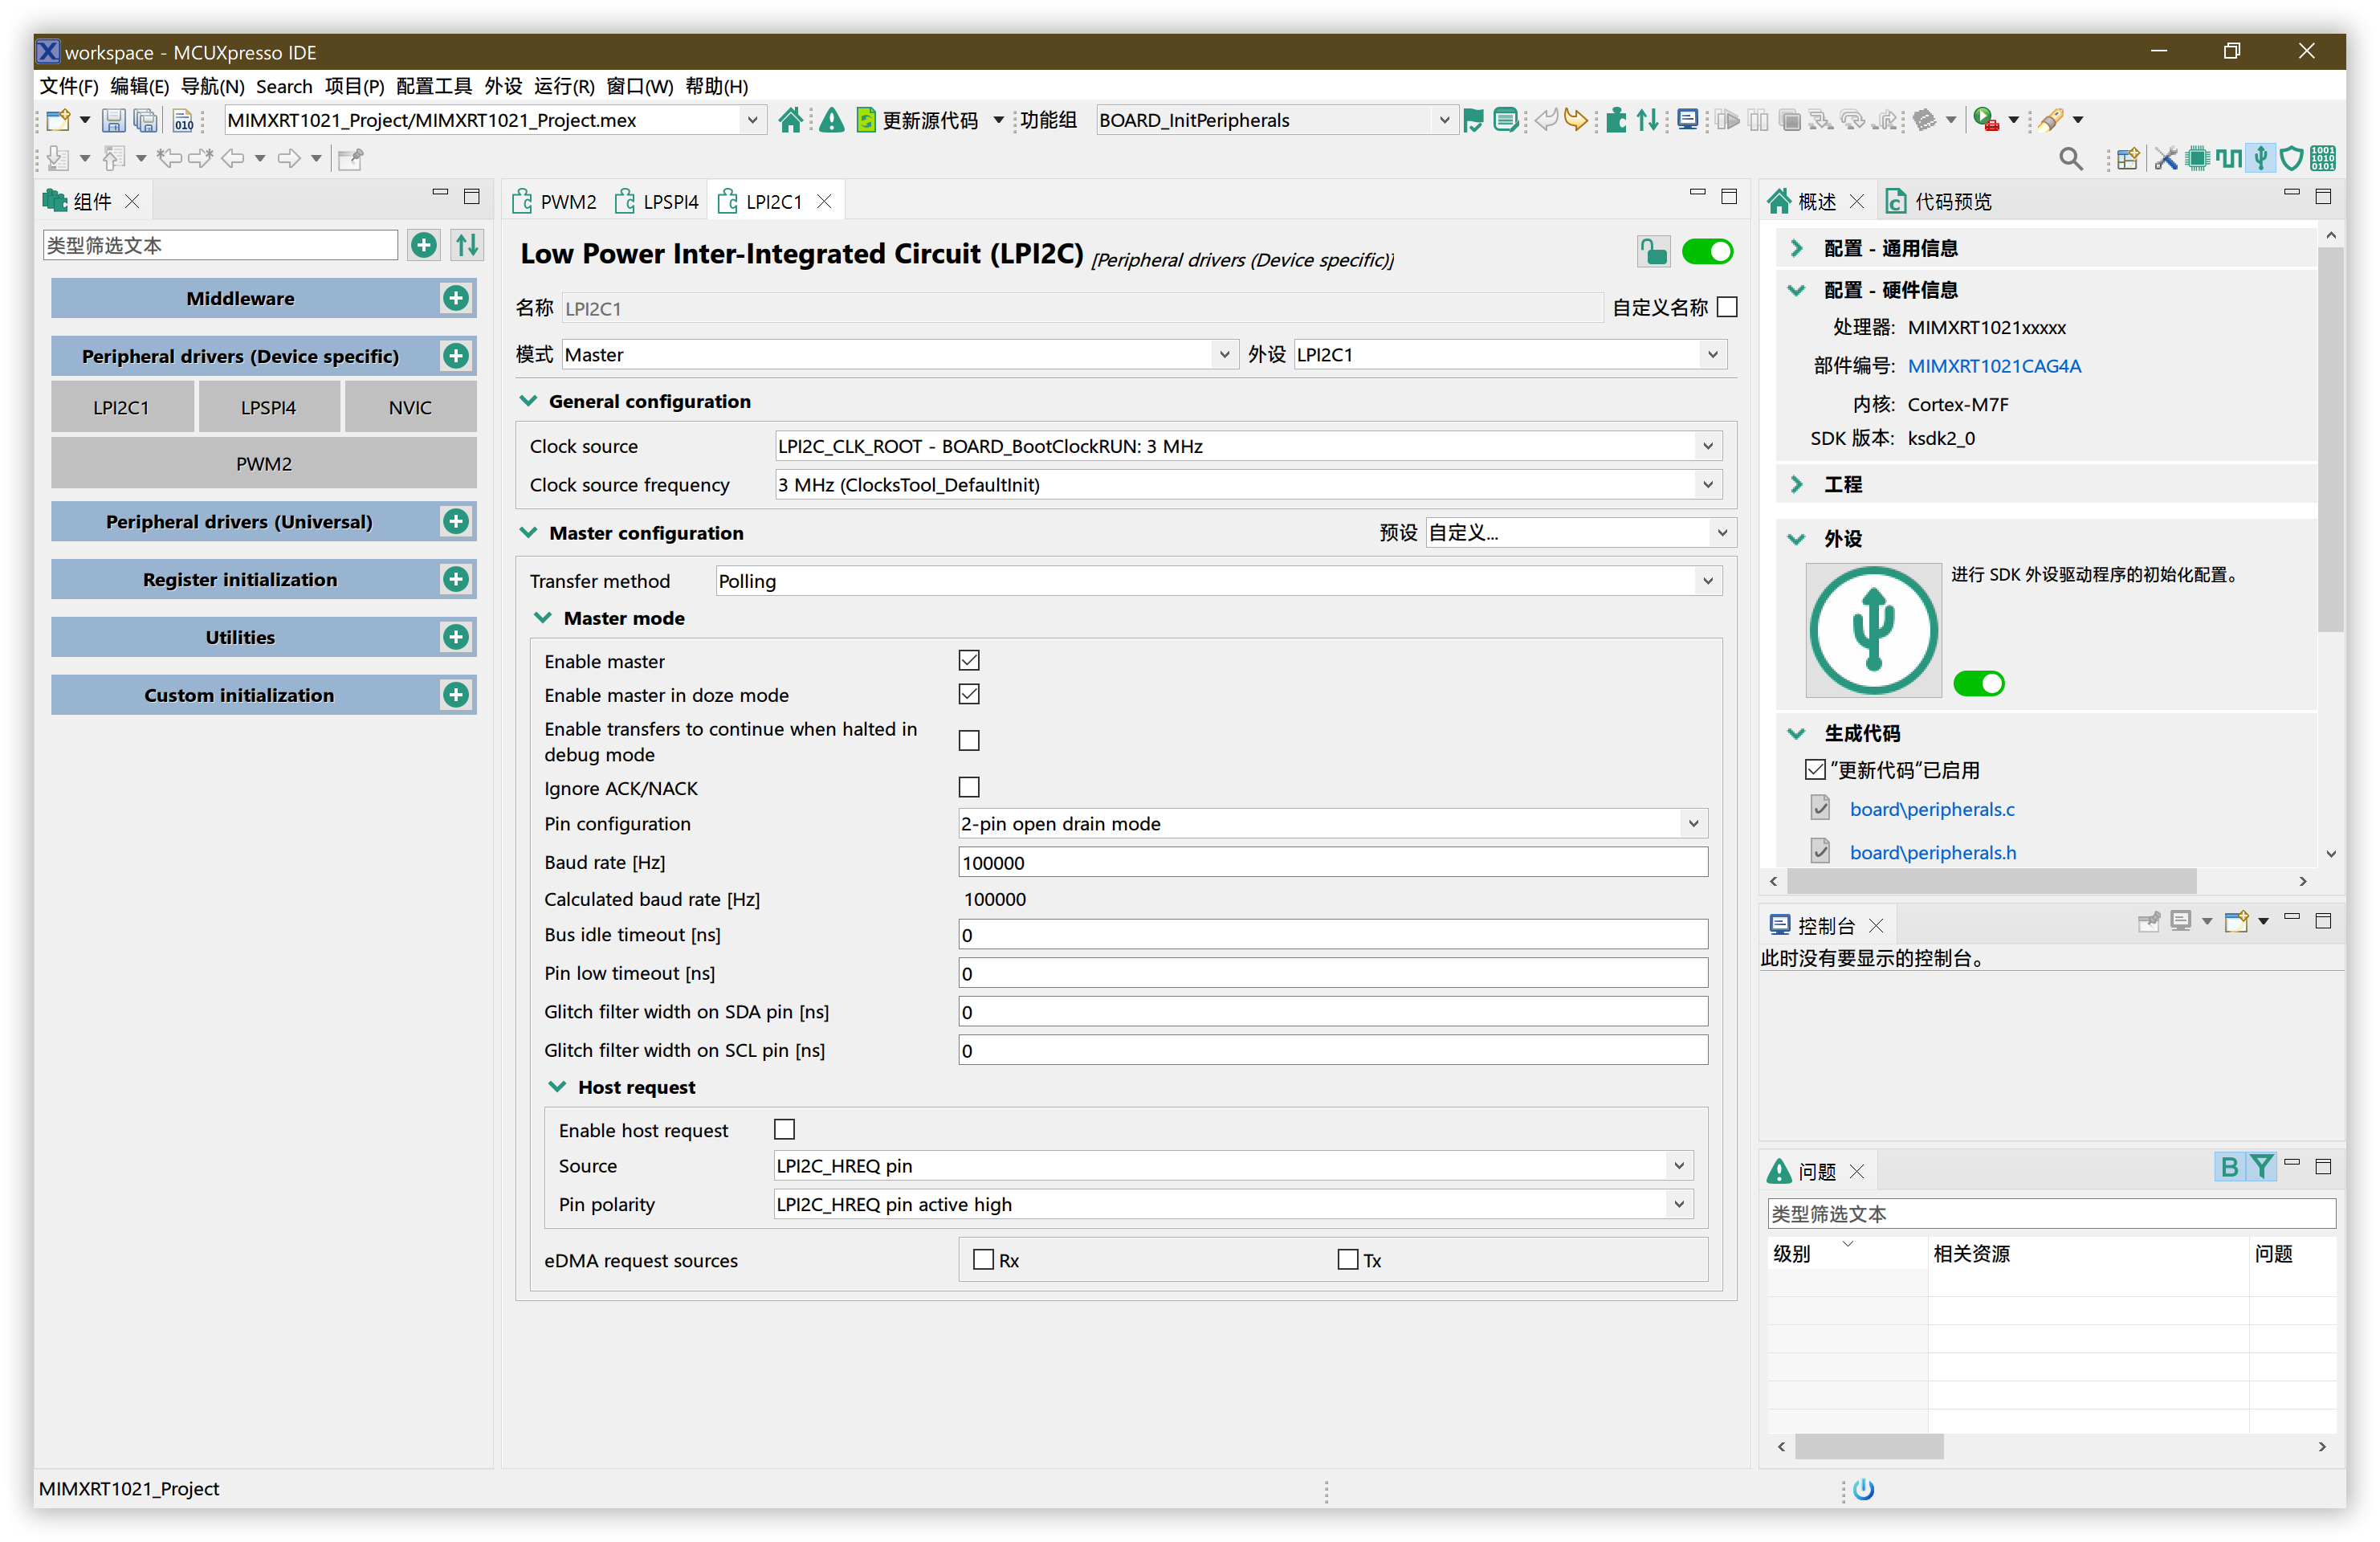The image size is (2380, 1542).
Task: Check the Ignore ACK/NACK checkbox
Action: (968, 787)
